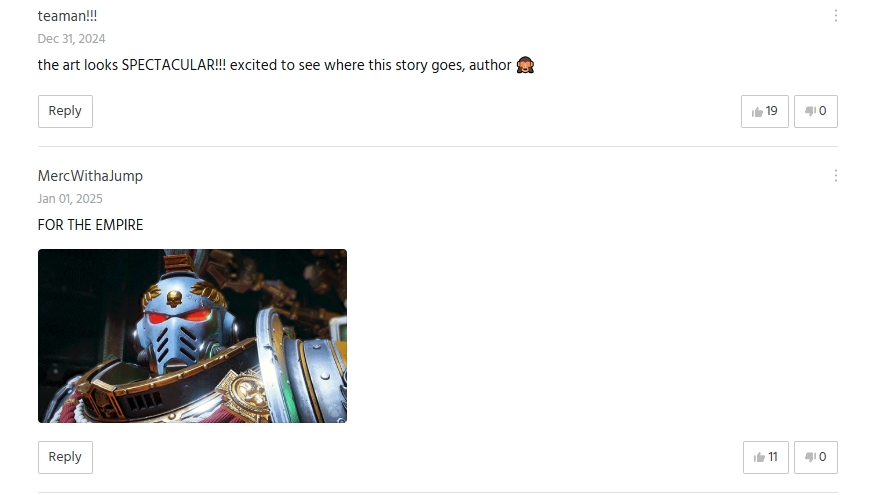Click 'excited to see where this story goes' text
This screenshot has width=877, height=495.
347,65
